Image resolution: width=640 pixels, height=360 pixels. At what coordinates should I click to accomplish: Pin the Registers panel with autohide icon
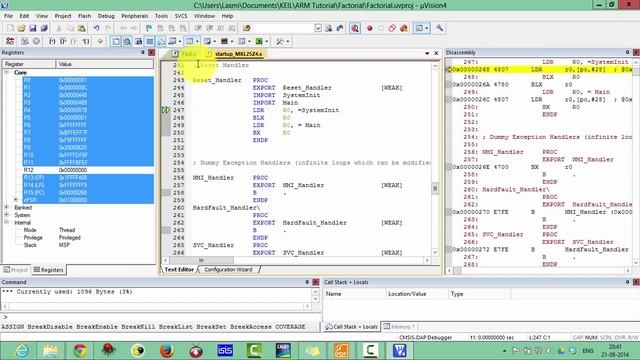pos(143,52)
